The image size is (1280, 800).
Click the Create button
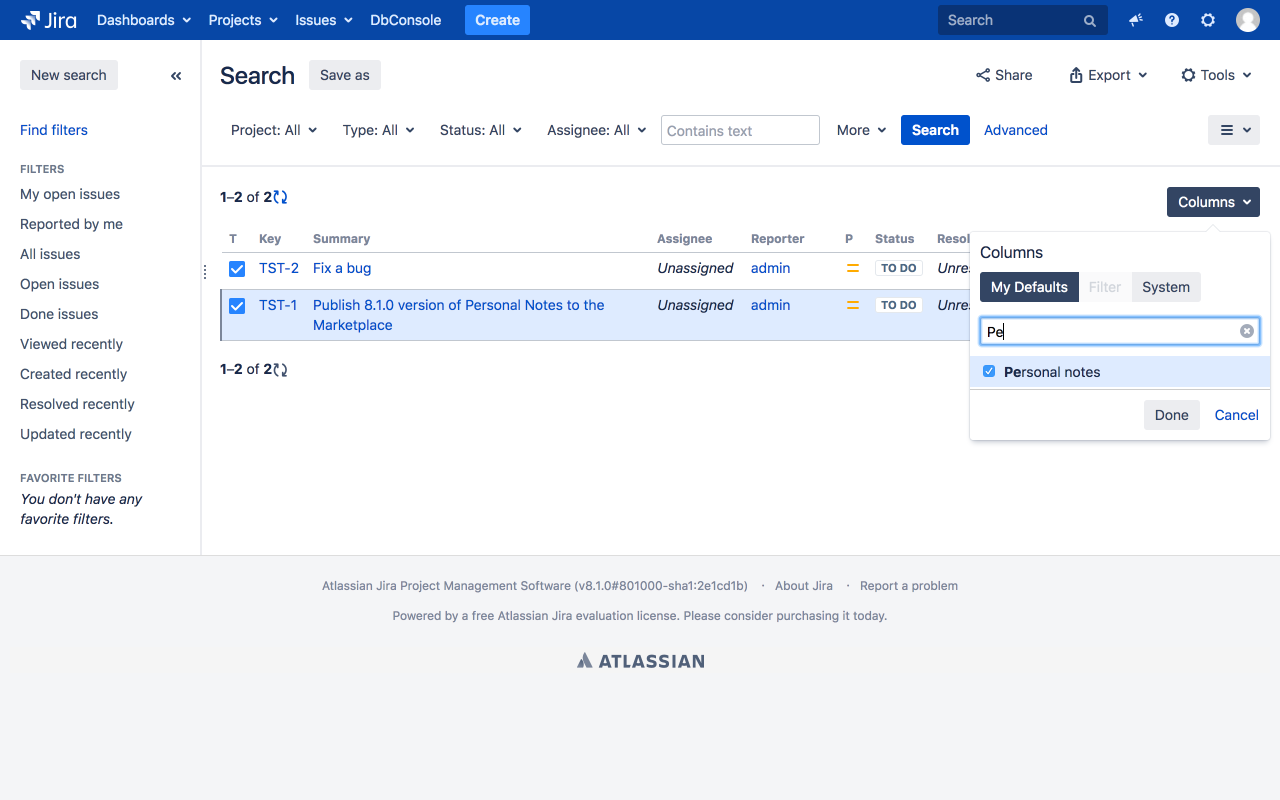point(497,20)
